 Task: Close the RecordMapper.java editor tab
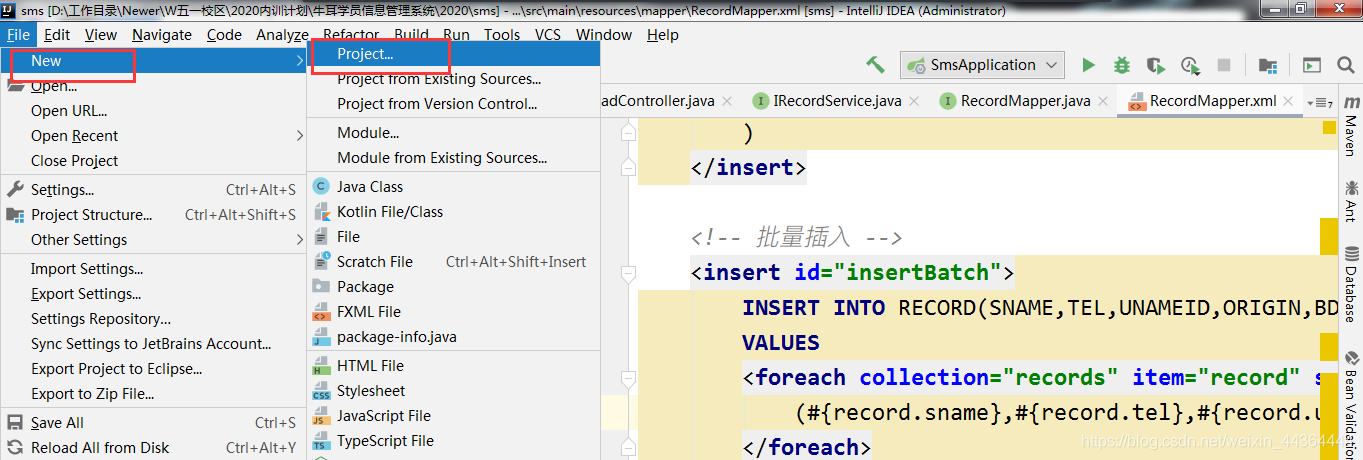1104,101
